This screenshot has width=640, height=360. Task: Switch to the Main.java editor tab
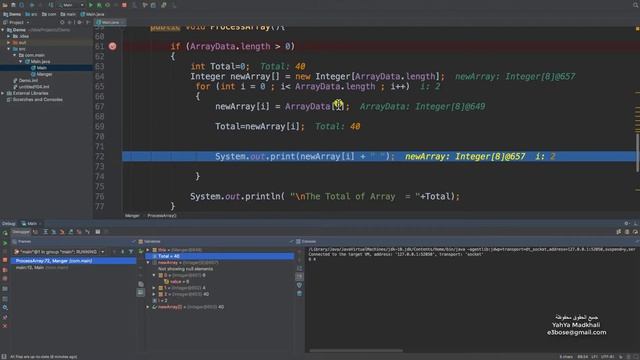110,22
